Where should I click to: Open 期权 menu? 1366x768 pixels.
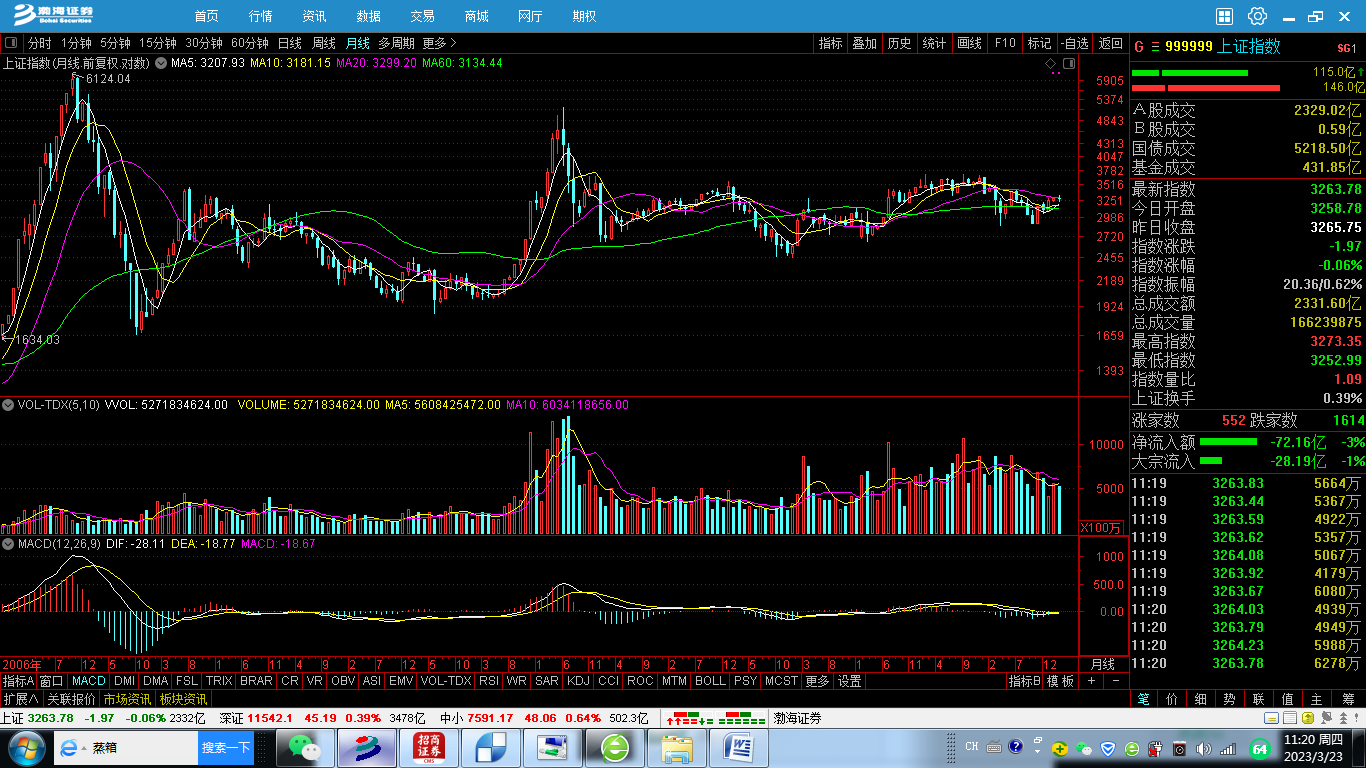coord(584,16)
